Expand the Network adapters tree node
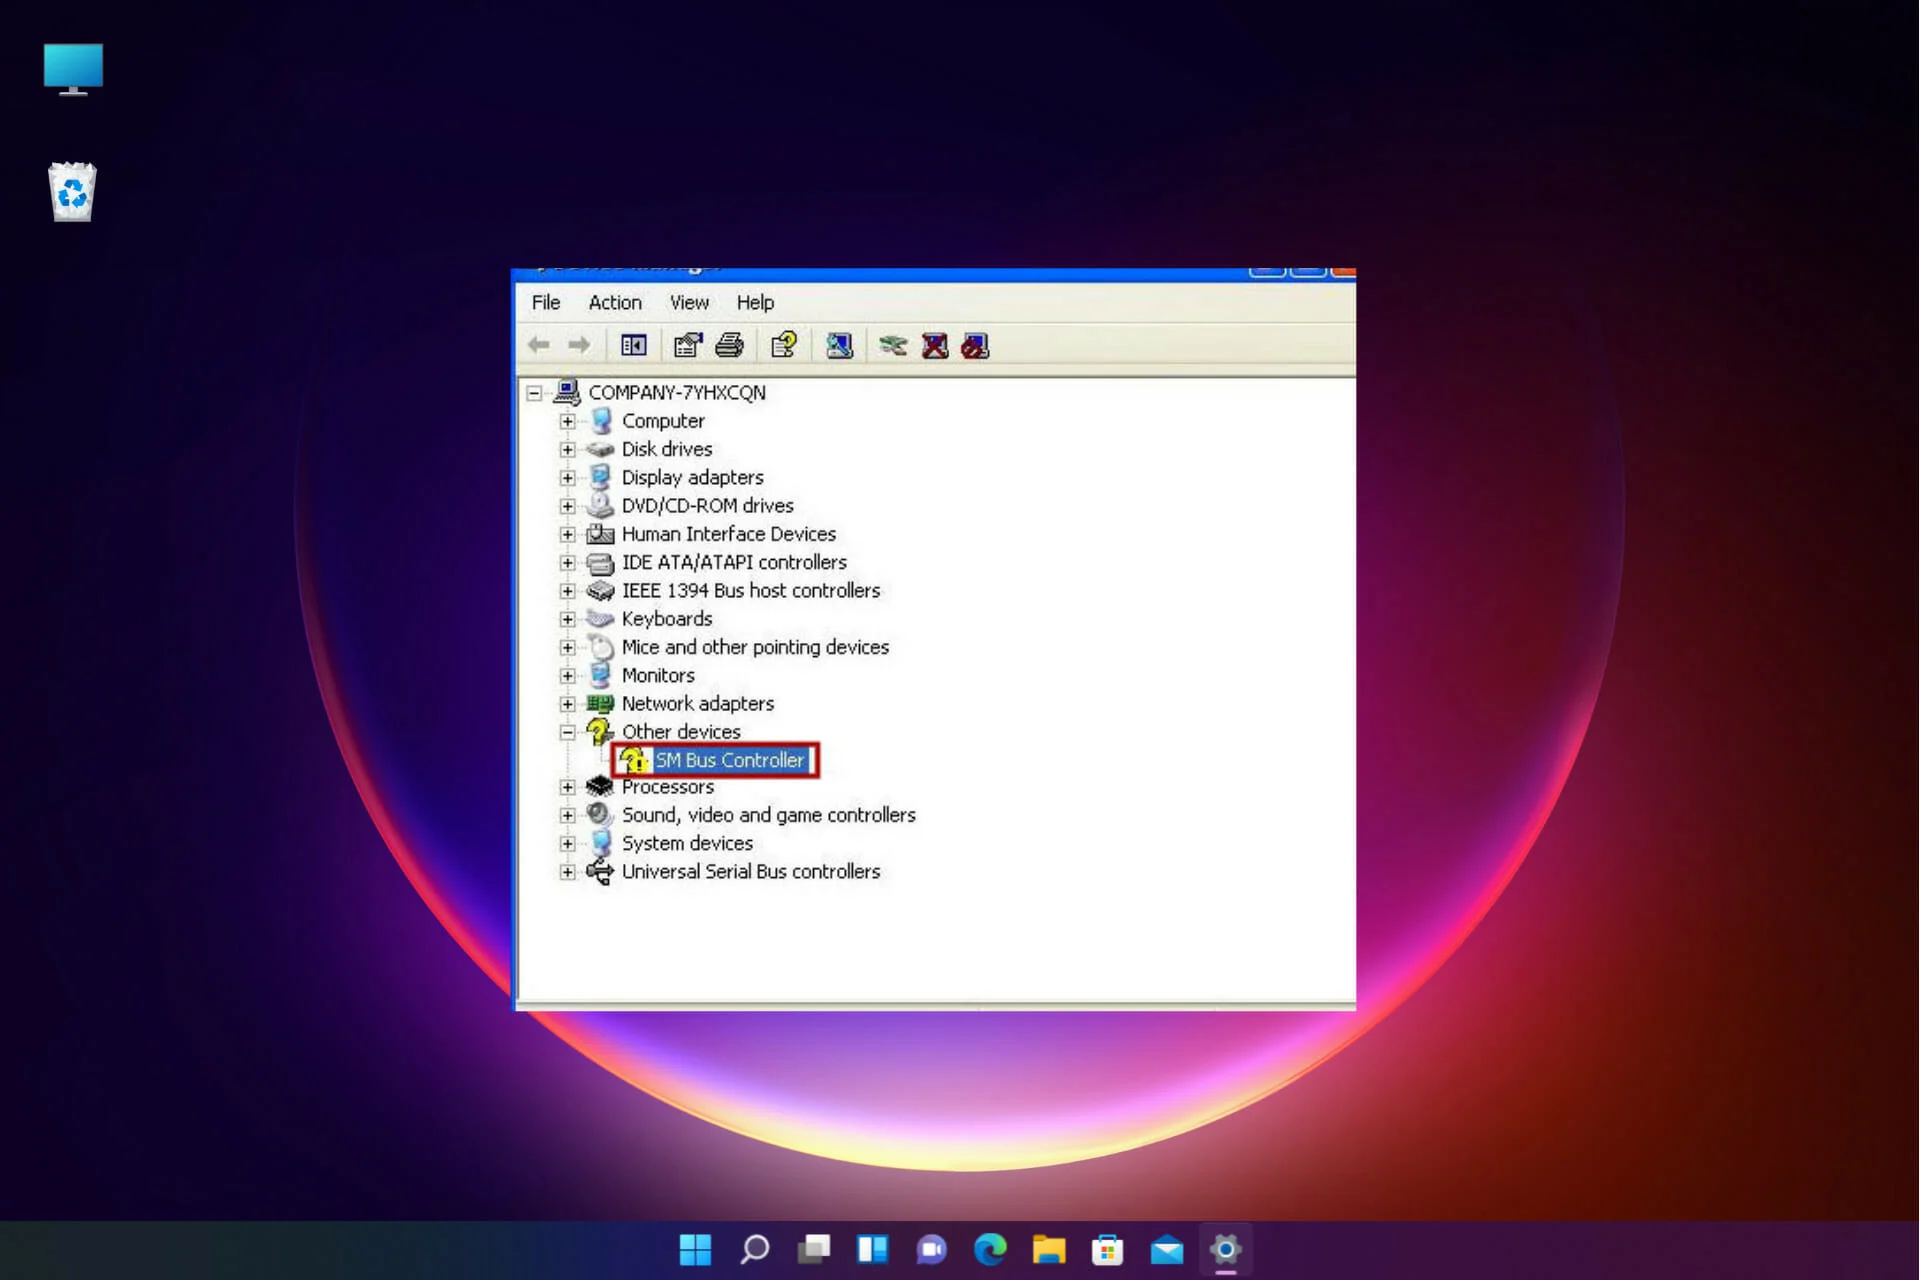The height and width of the screenshot is (1280, 1920). coord(567,701)
